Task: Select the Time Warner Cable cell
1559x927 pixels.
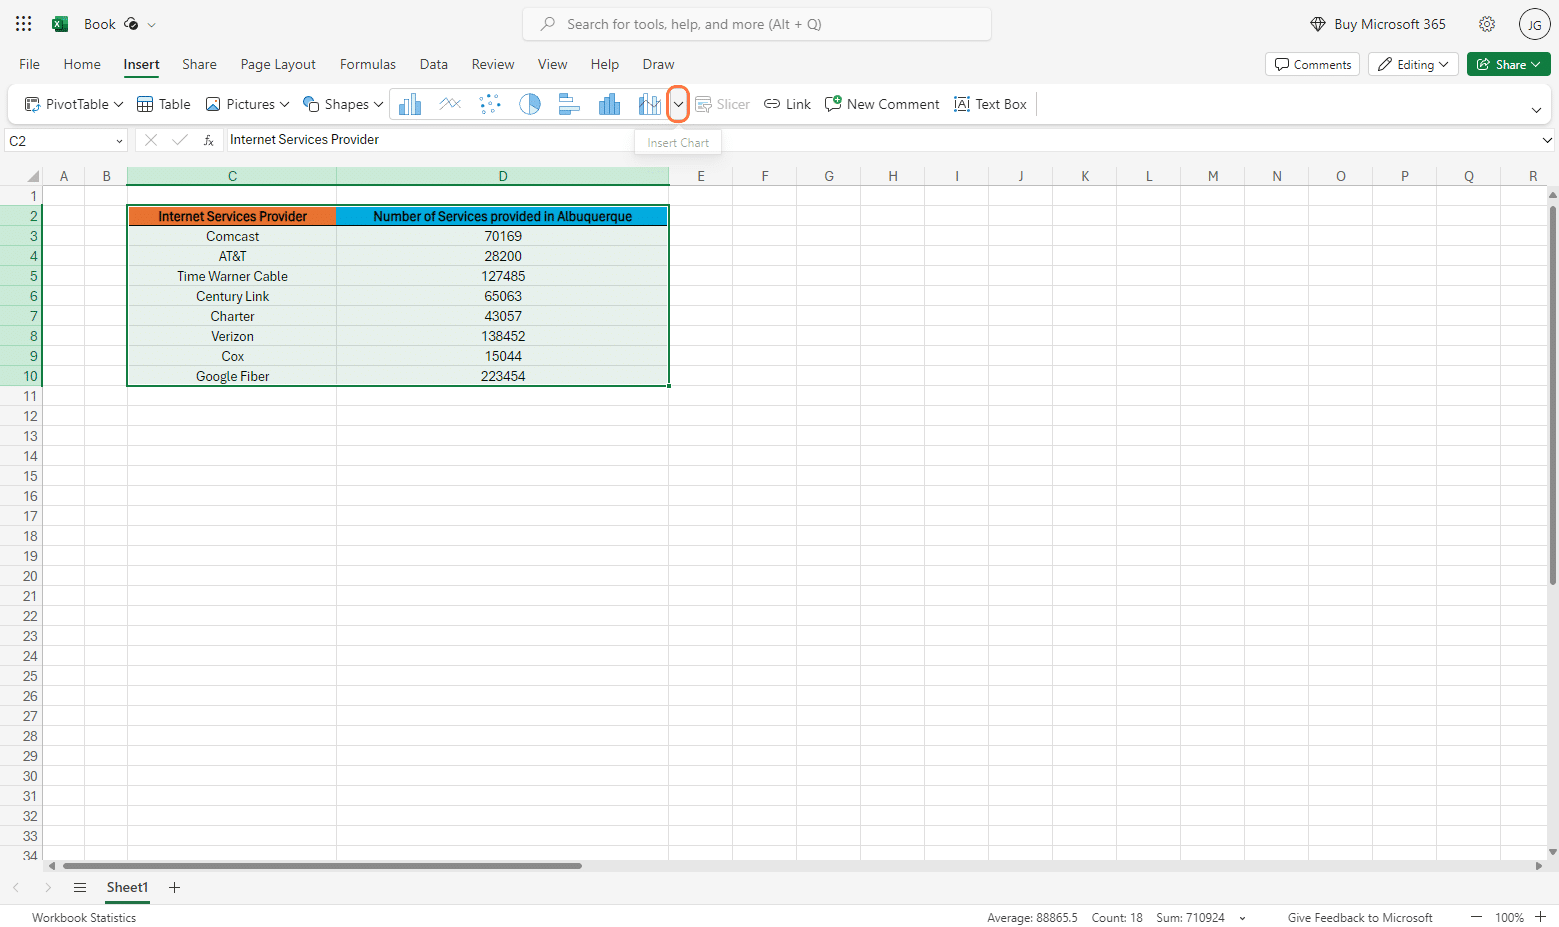Action: tap(232, 276)
